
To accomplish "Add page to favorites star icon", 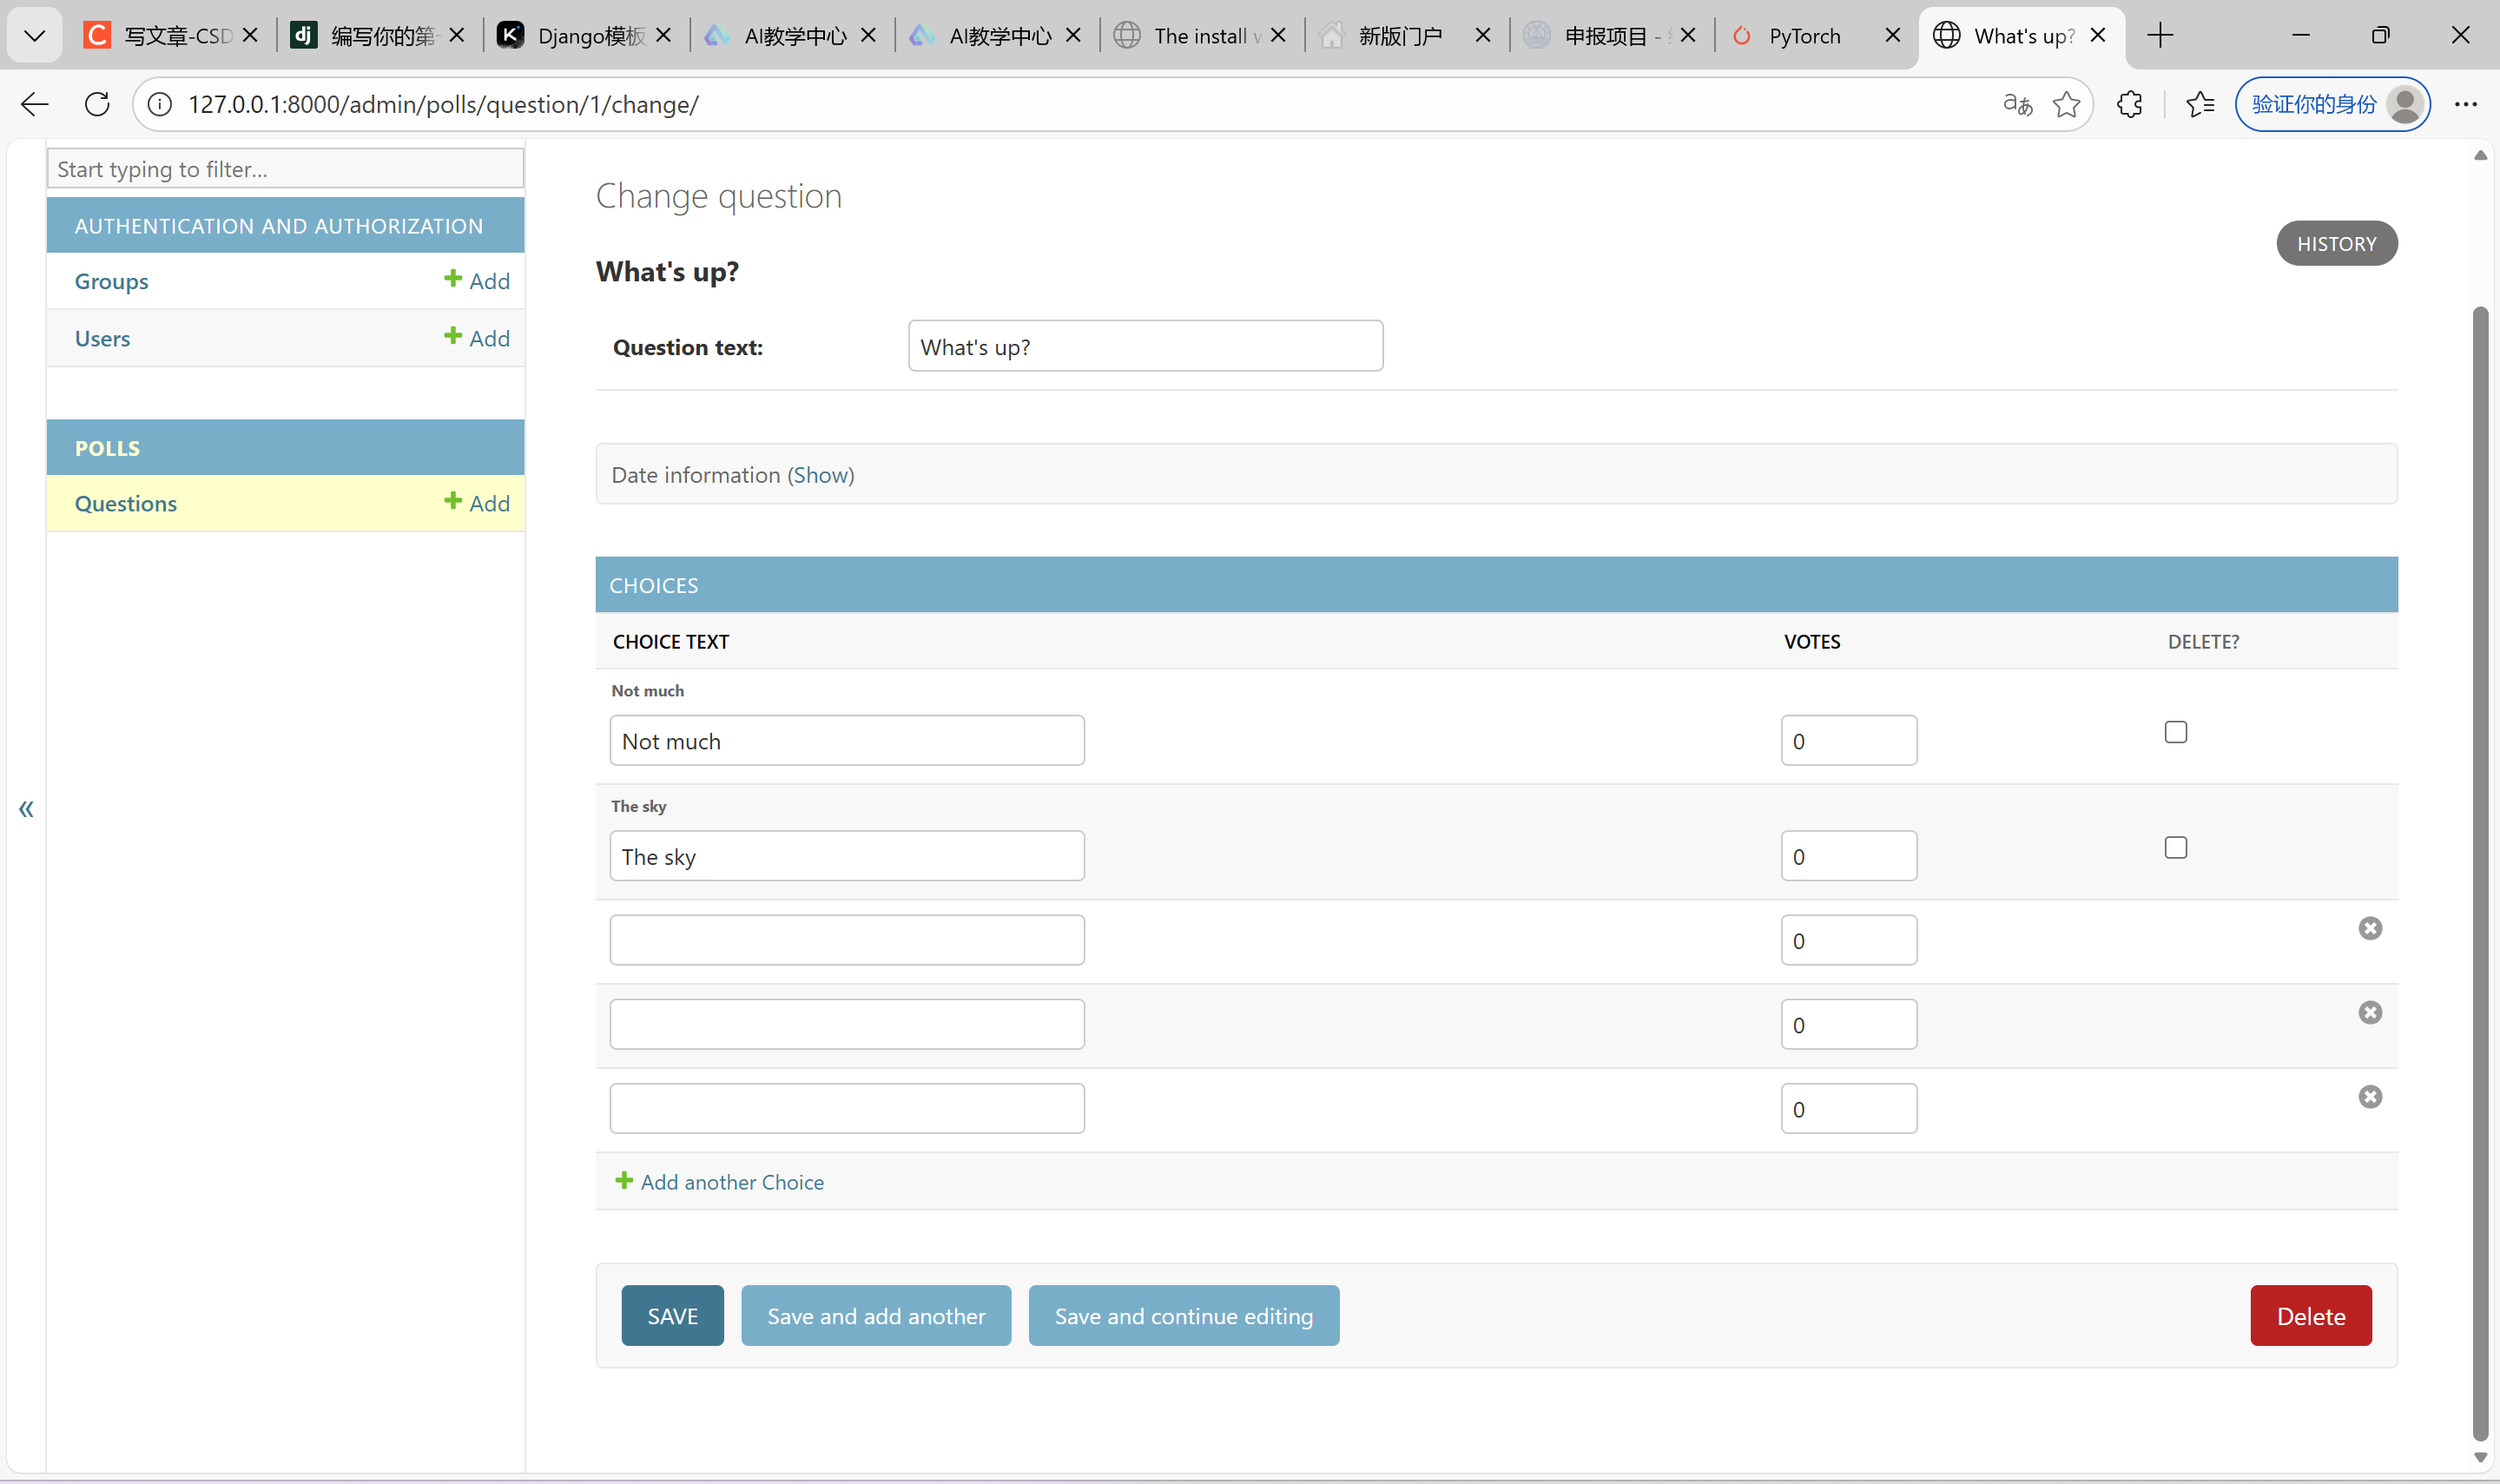I will click(2066, 104).
